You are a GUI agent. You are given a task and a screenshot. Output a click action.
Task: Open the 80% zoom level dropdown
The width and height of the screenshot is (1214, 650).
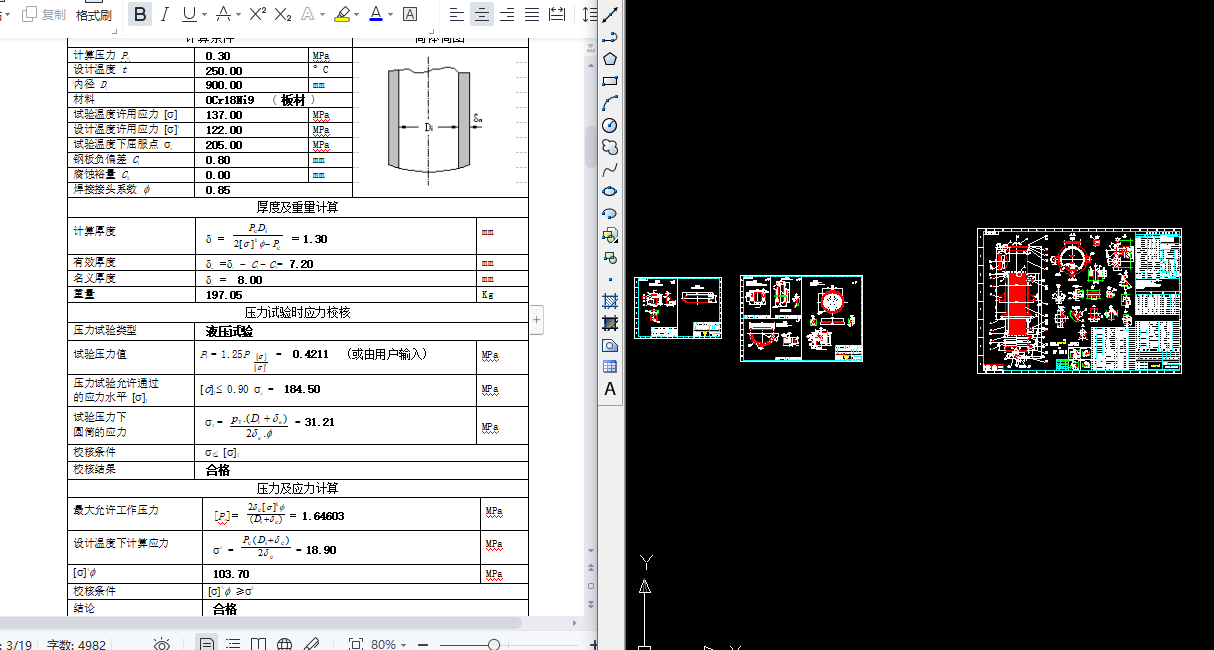[x=388, y=645]
